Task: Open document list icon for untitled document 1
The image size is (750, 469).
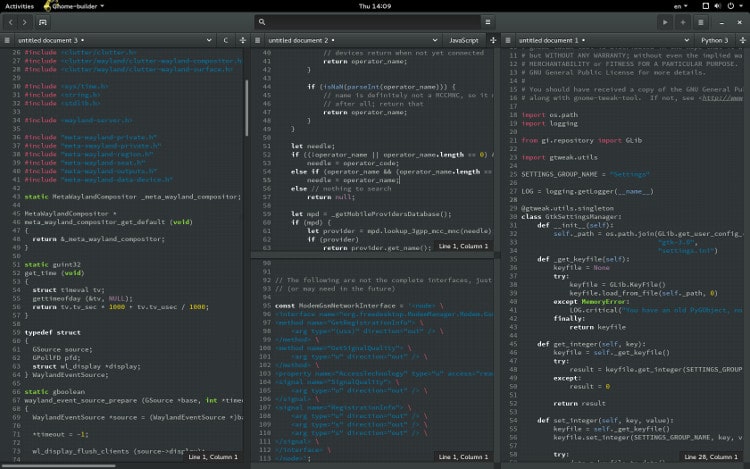Action: click(508, 40)
